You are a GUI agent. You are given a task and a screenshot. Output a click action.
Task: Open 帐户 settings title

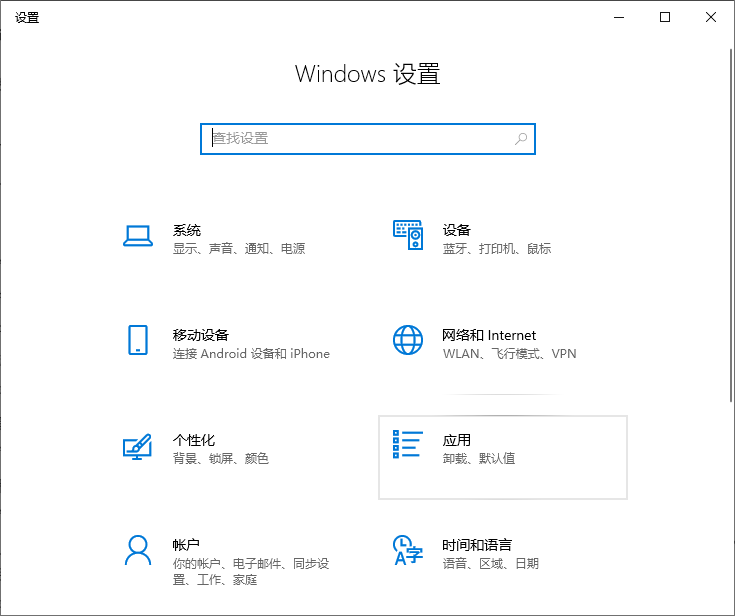[x=186, y=545]
